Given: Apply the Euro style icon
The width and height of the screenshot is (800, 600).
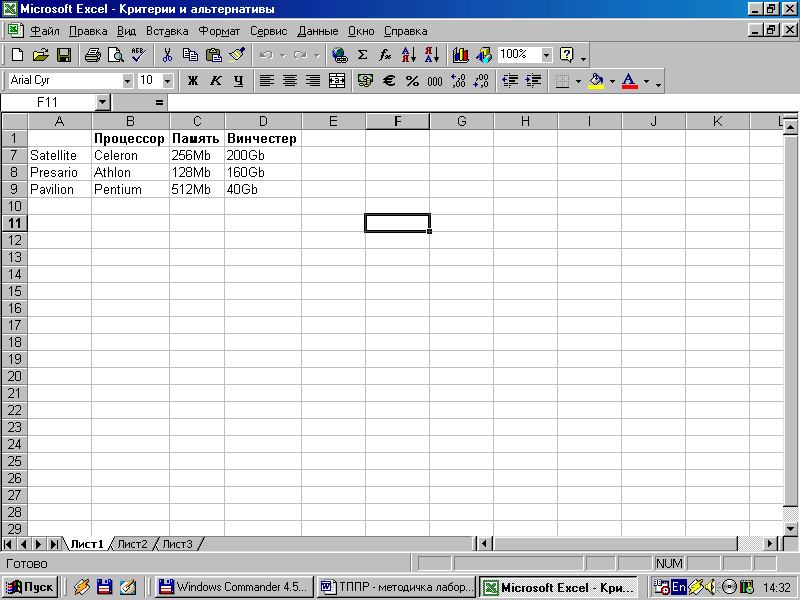Looking at the screenshot, I should (389, 81).
